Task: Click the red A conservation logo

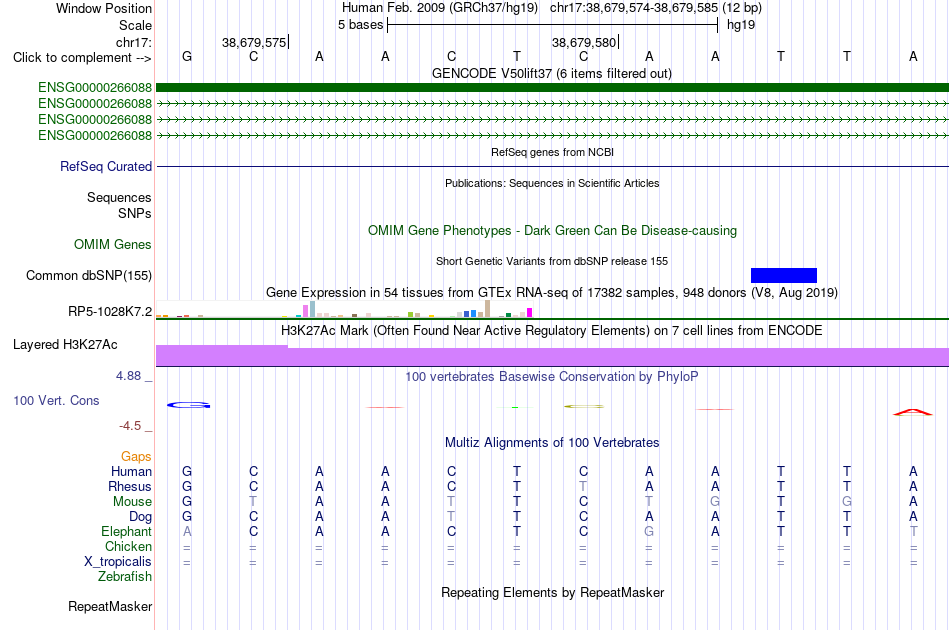Action: point(913,413)
